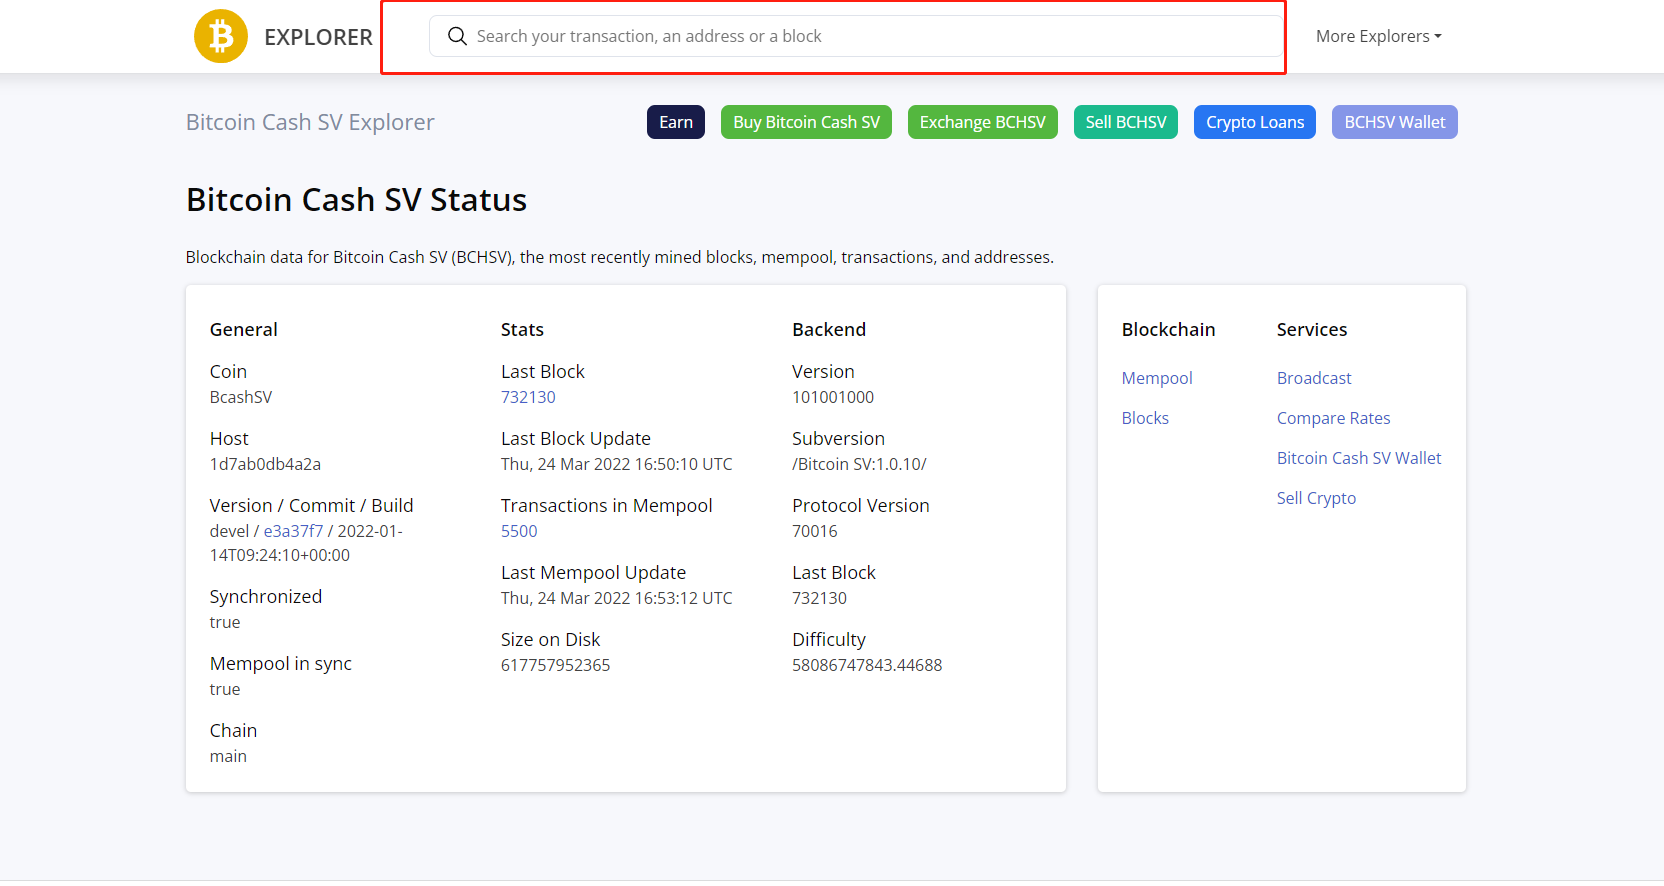Click the Synchronized label
The image size is (1664, 886).
coord(266,597)
